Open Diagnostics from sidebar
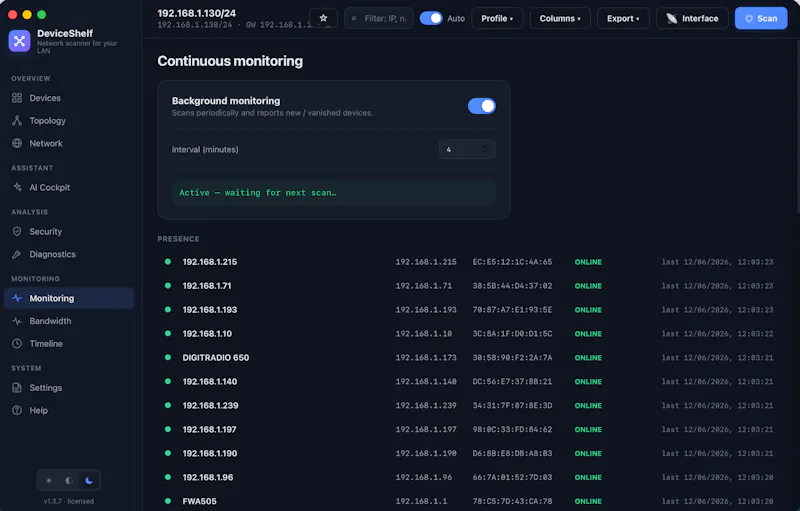The height and width of the screenshot is (511, 800). tap(69, 254)
